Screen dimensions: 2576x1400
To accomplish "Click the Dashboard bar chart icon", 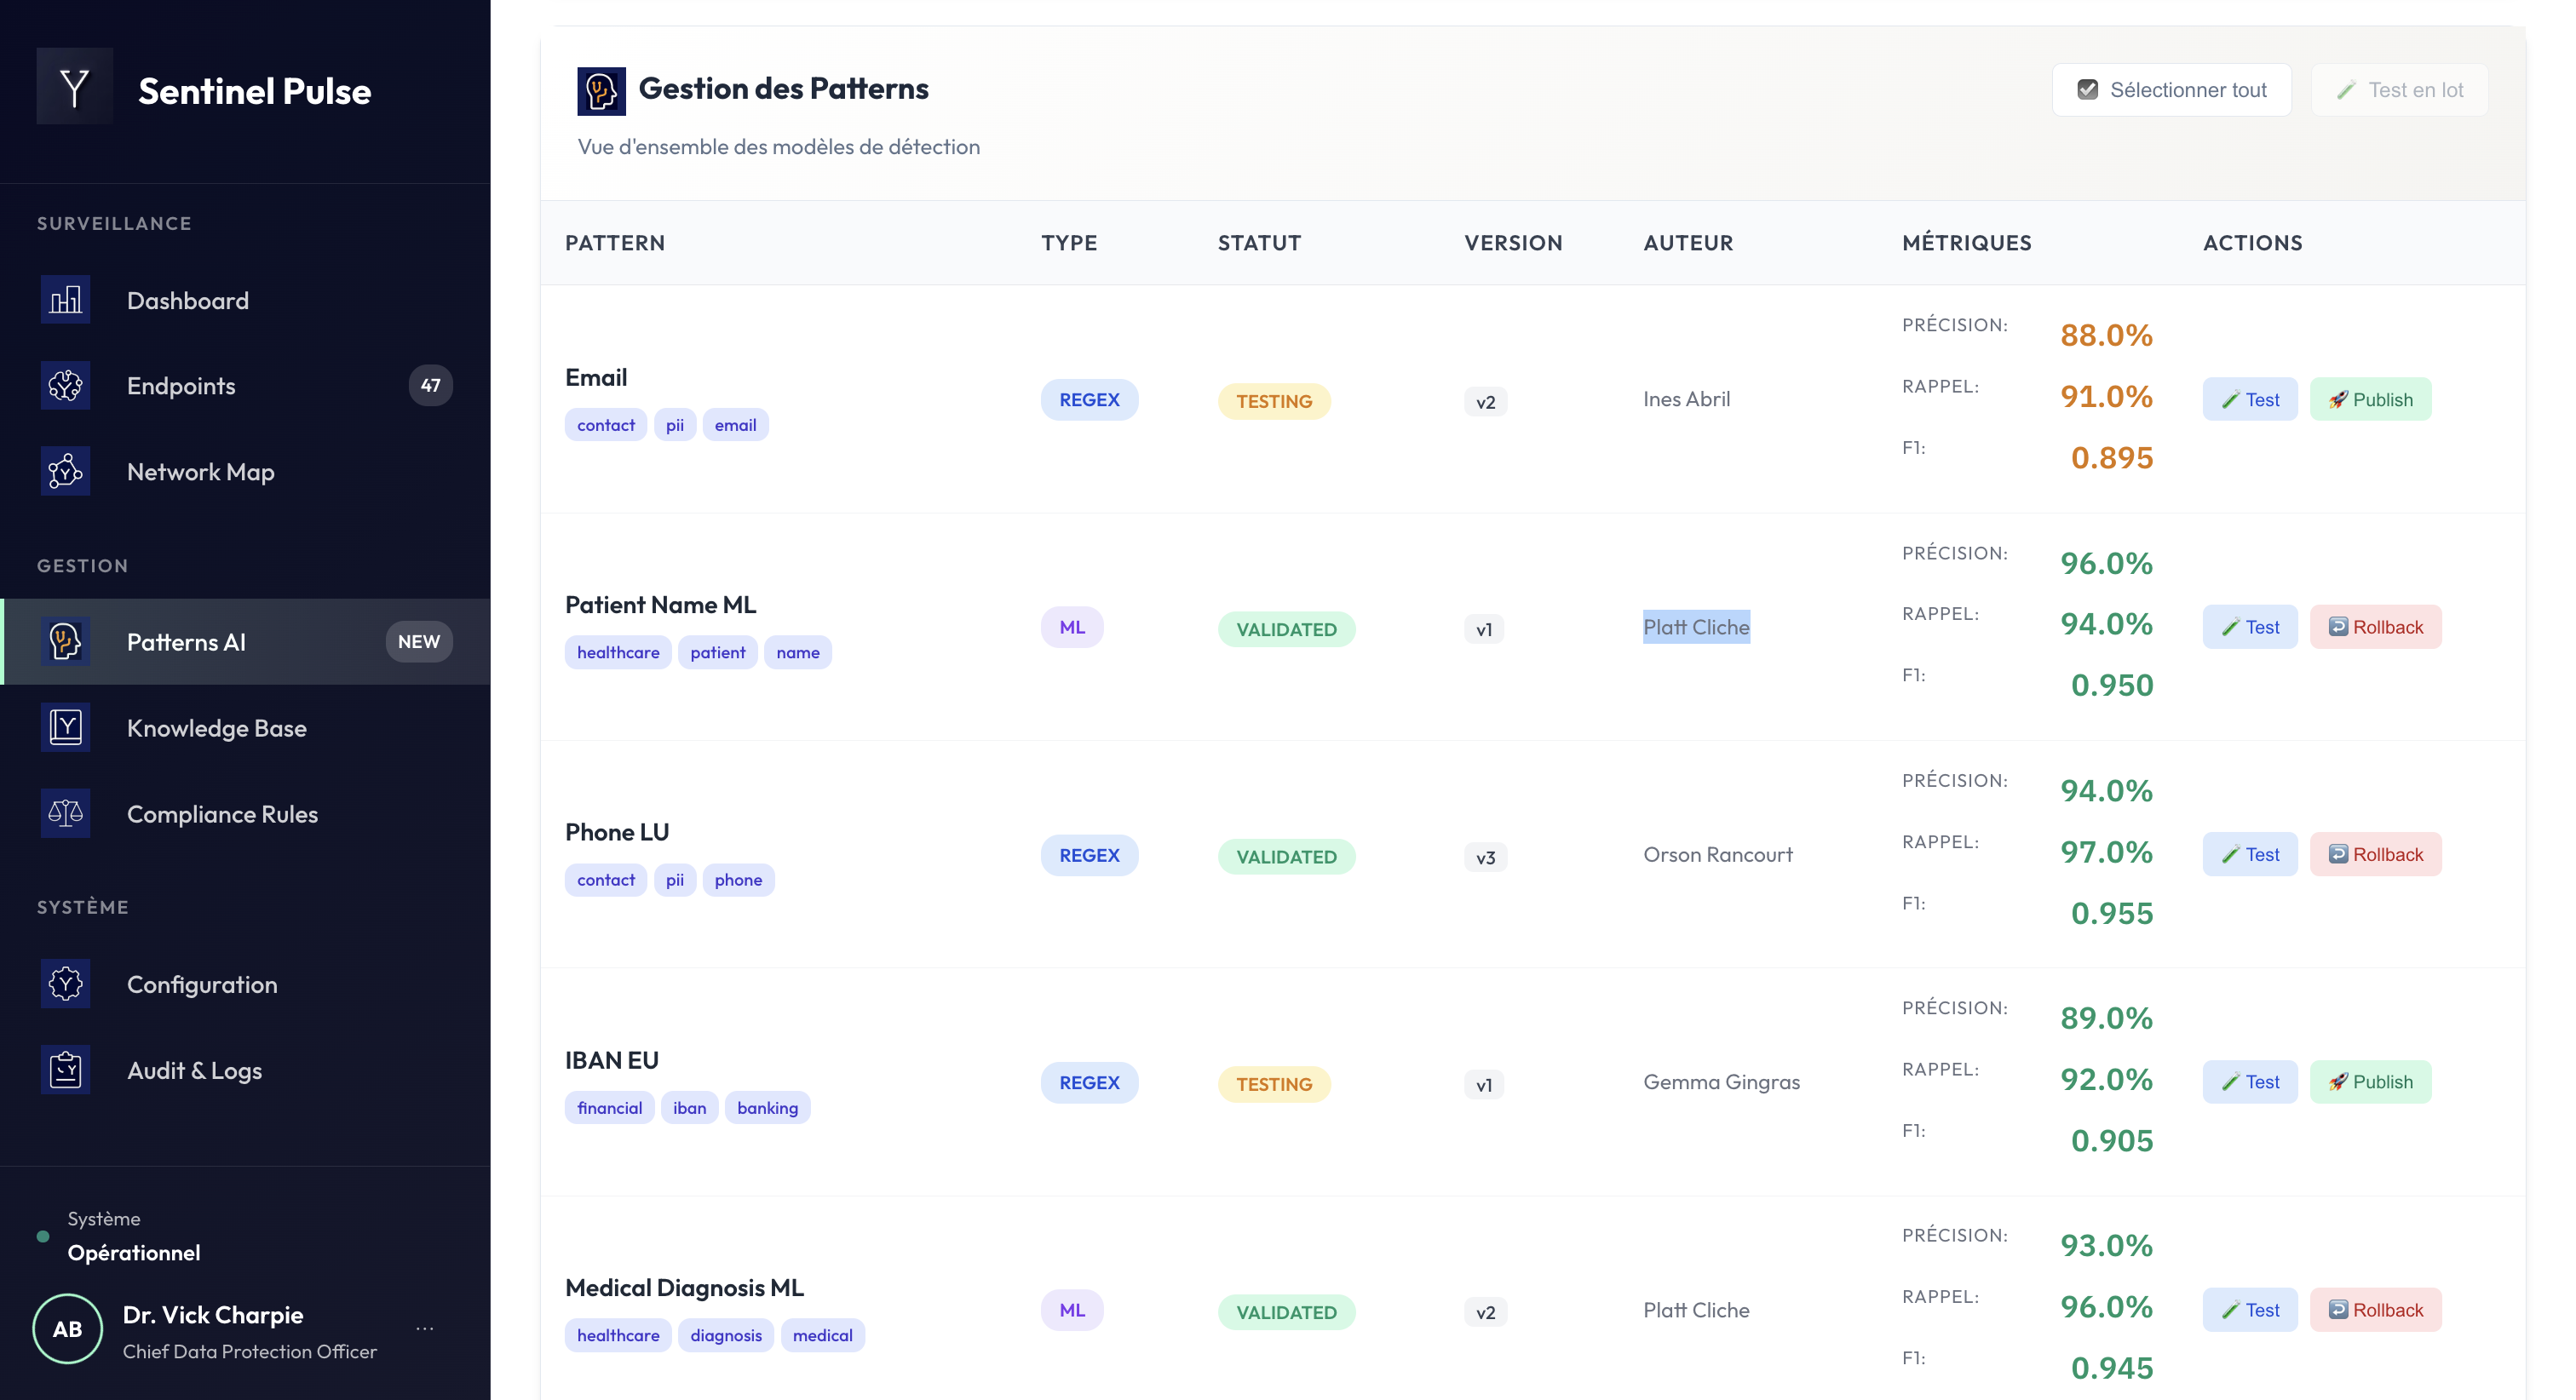I will pyautogui.click(x=65, y=300).
